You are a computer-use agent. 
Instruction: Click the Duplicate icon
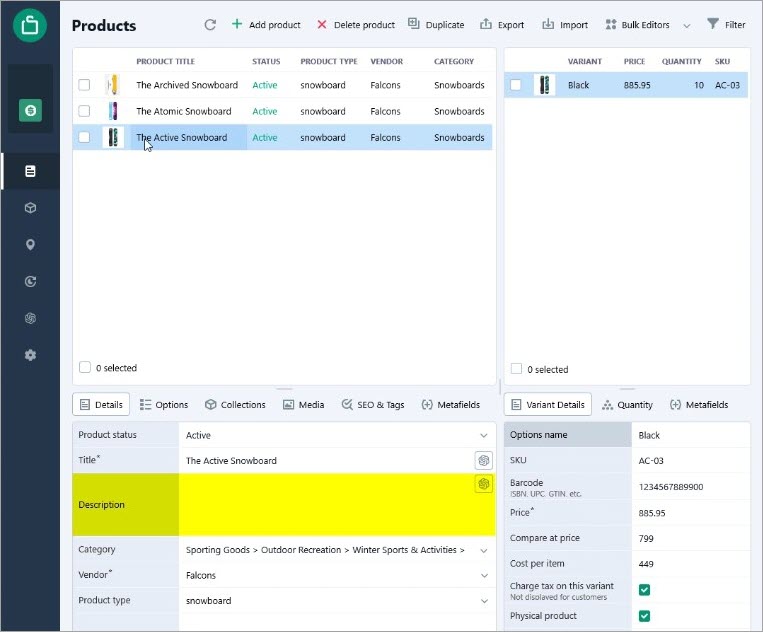coord(414,24)
